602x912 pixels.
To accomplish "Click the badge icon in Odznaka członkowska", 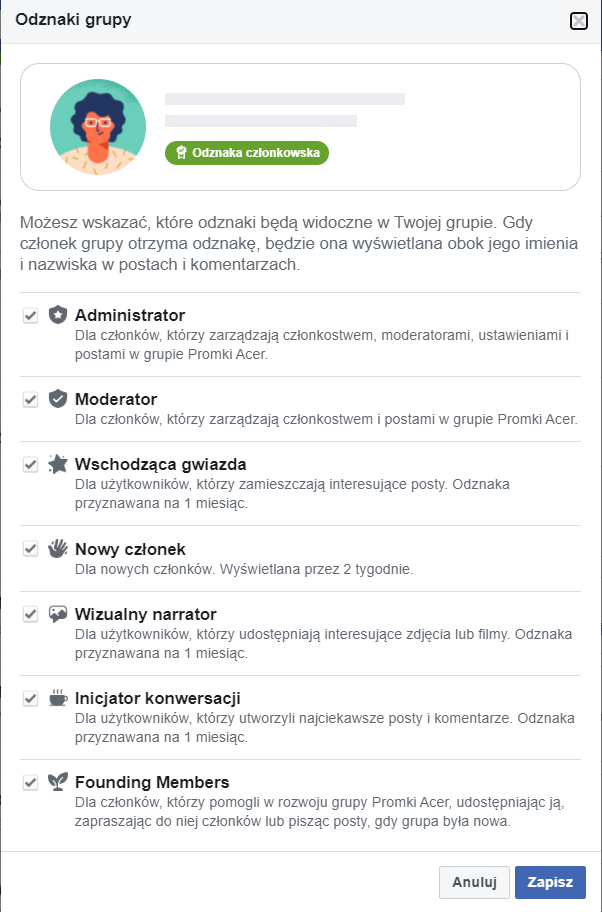I will 181,152.
